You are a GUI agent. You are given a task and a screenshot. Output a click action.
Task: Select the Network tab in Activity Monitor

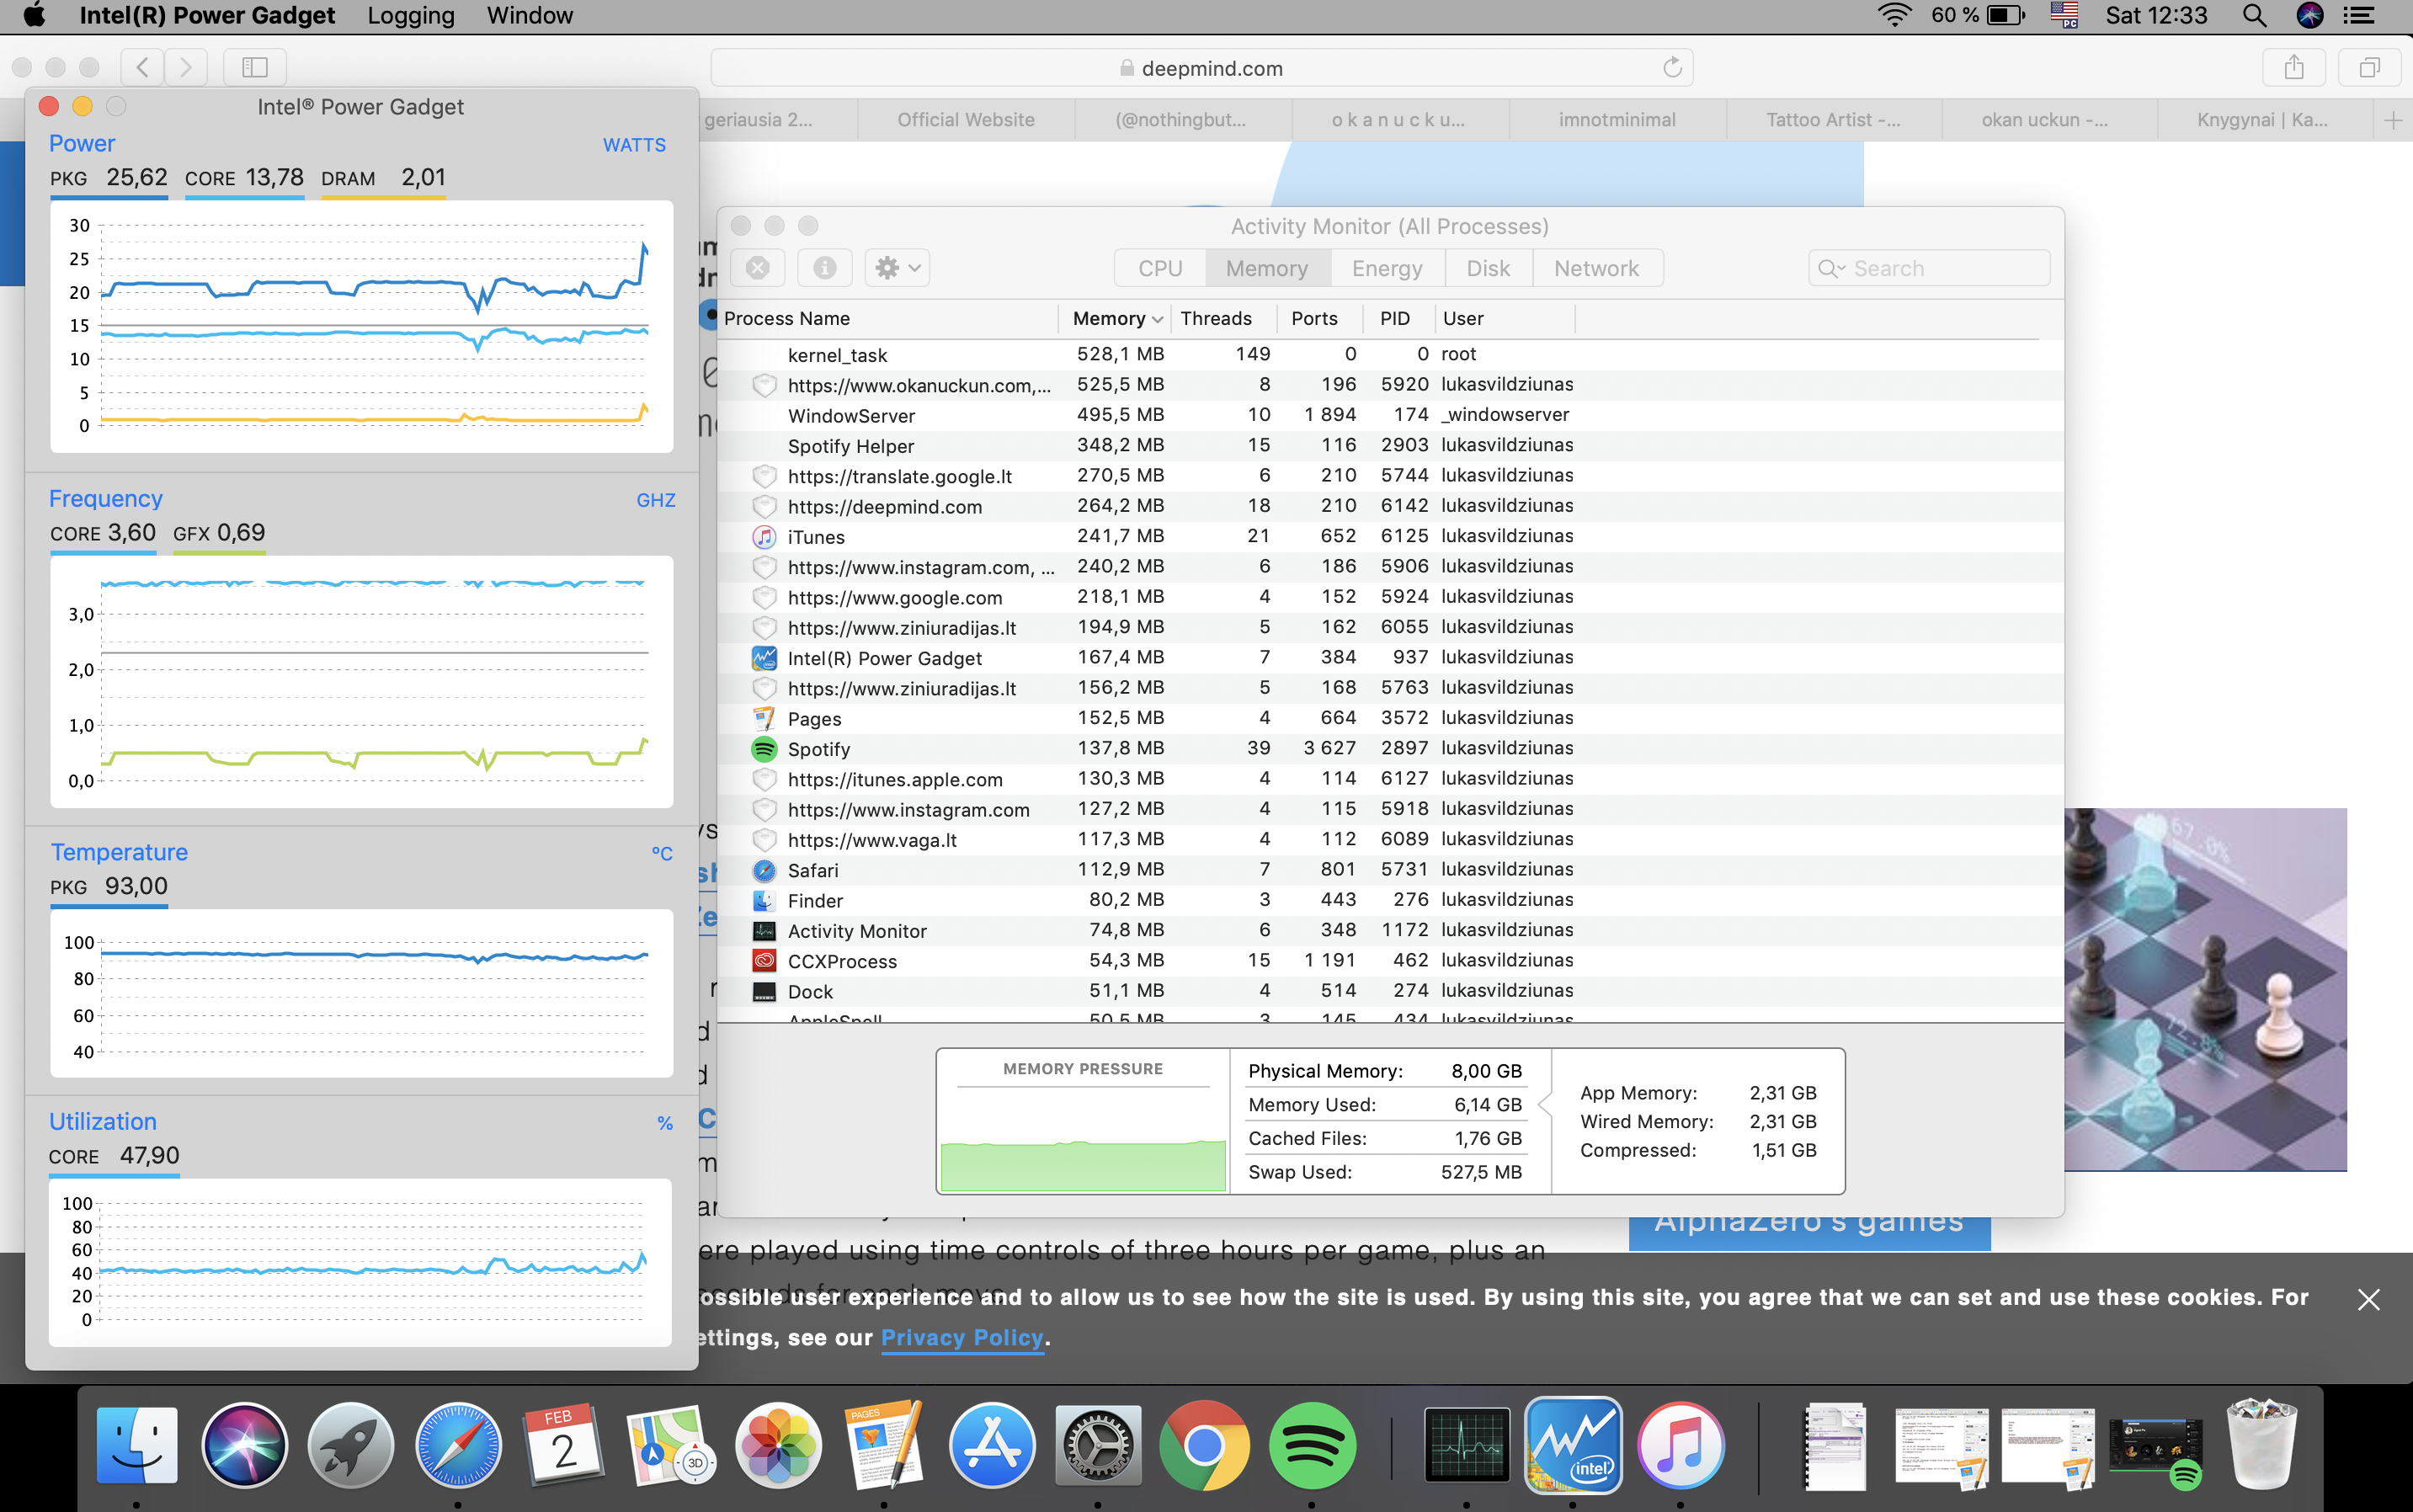[1596, 268]
